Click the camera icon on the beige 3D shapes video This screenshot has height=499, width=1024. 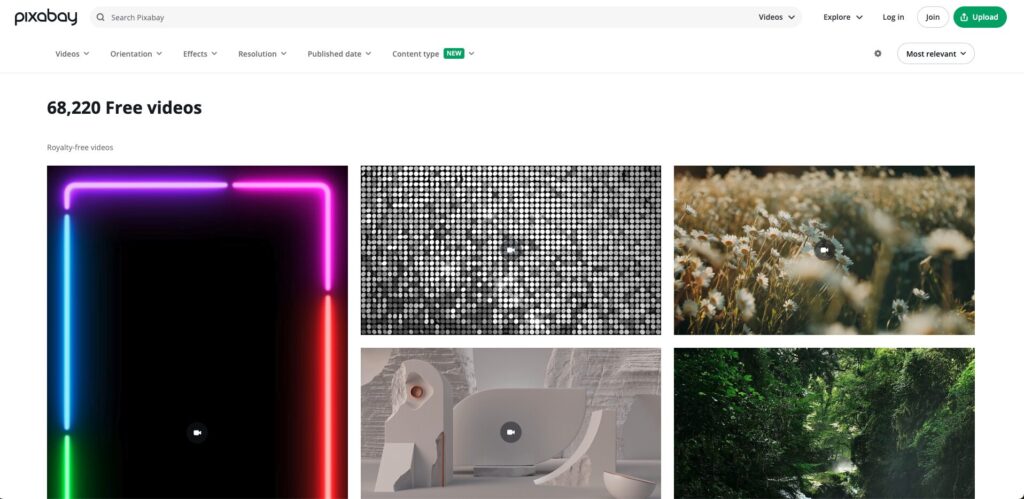(x=511, y=432)
